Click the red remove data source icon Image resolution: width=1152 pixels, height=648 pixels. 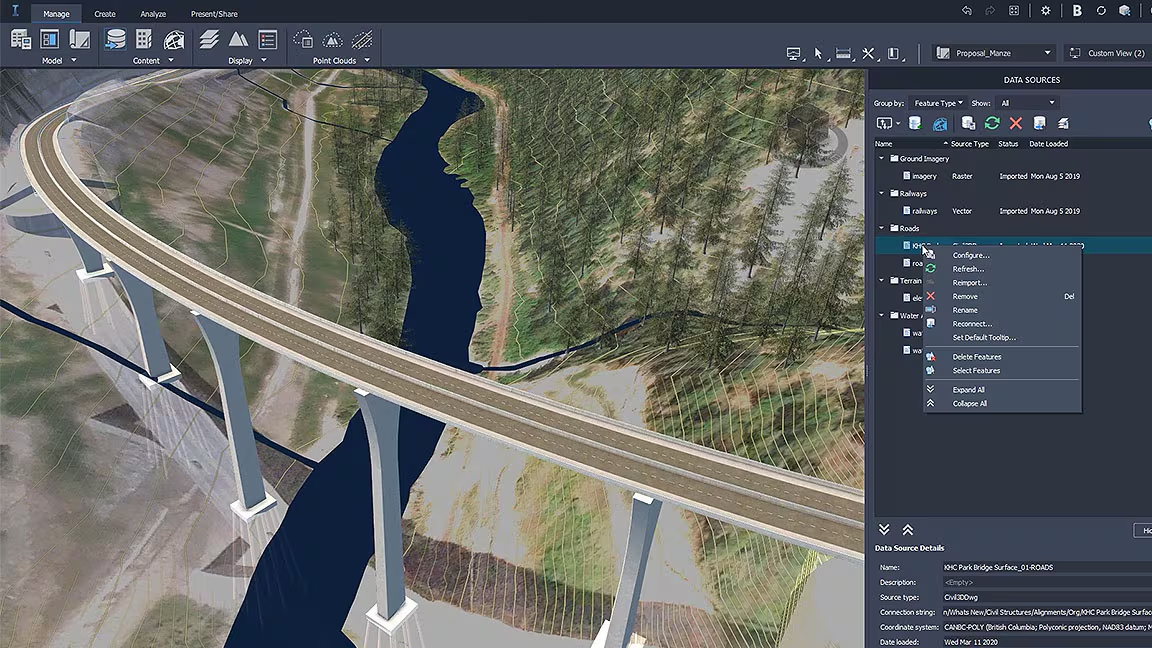(x=1016, y=122)
